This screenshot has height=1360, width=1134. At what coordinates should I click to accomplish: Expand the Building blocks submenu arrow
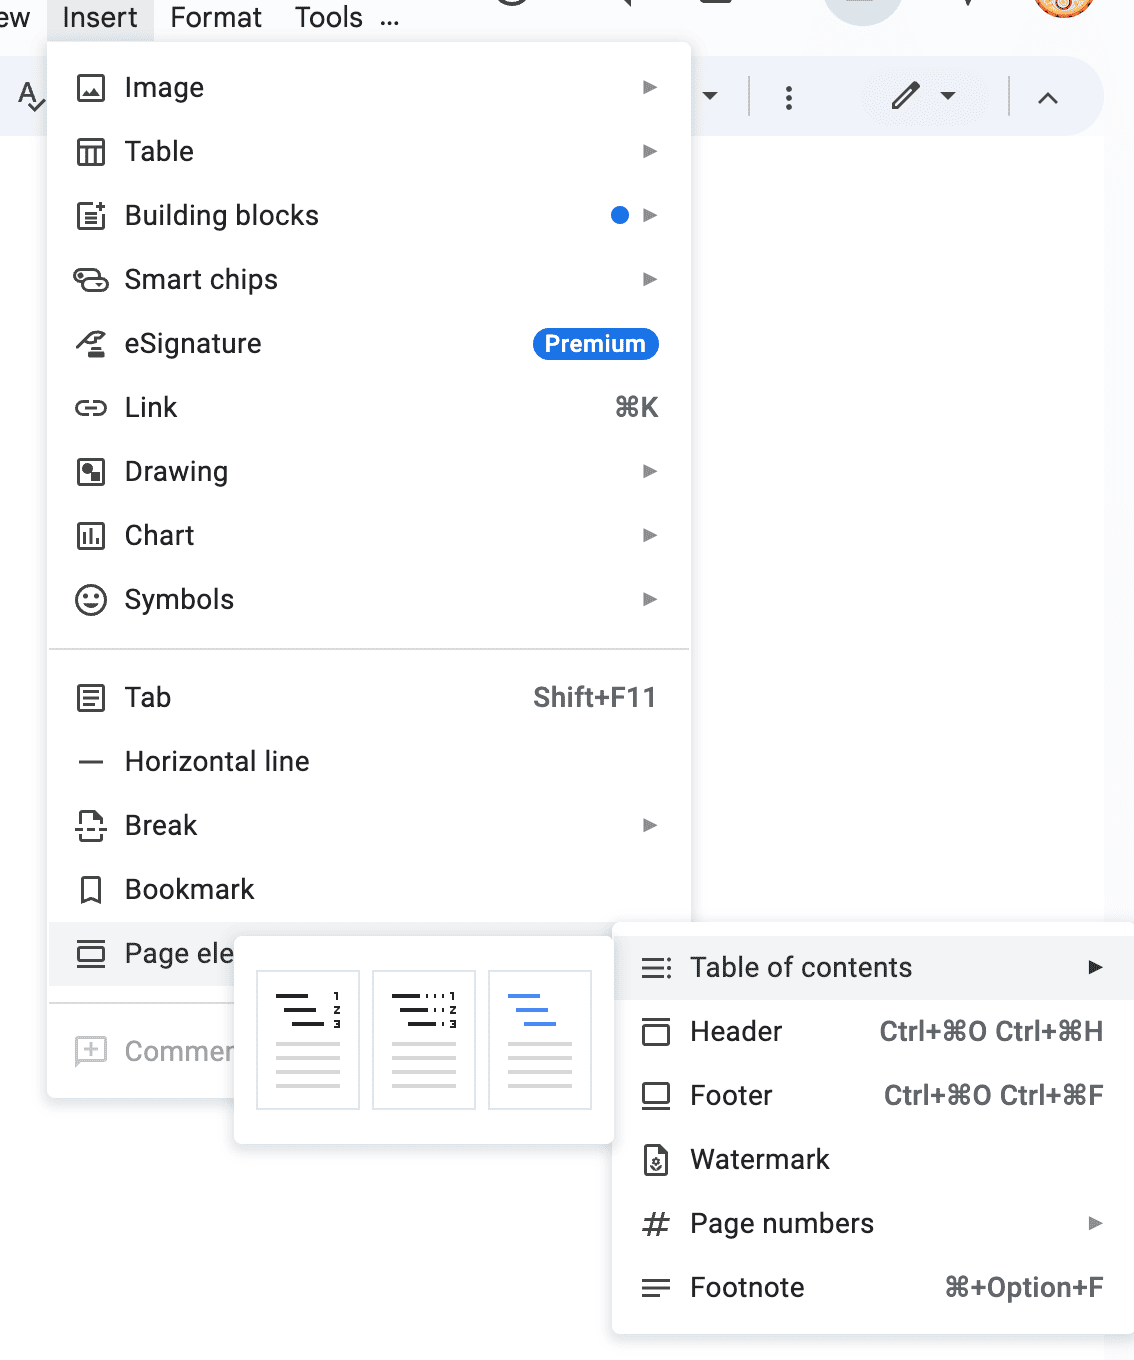(651, 215)
